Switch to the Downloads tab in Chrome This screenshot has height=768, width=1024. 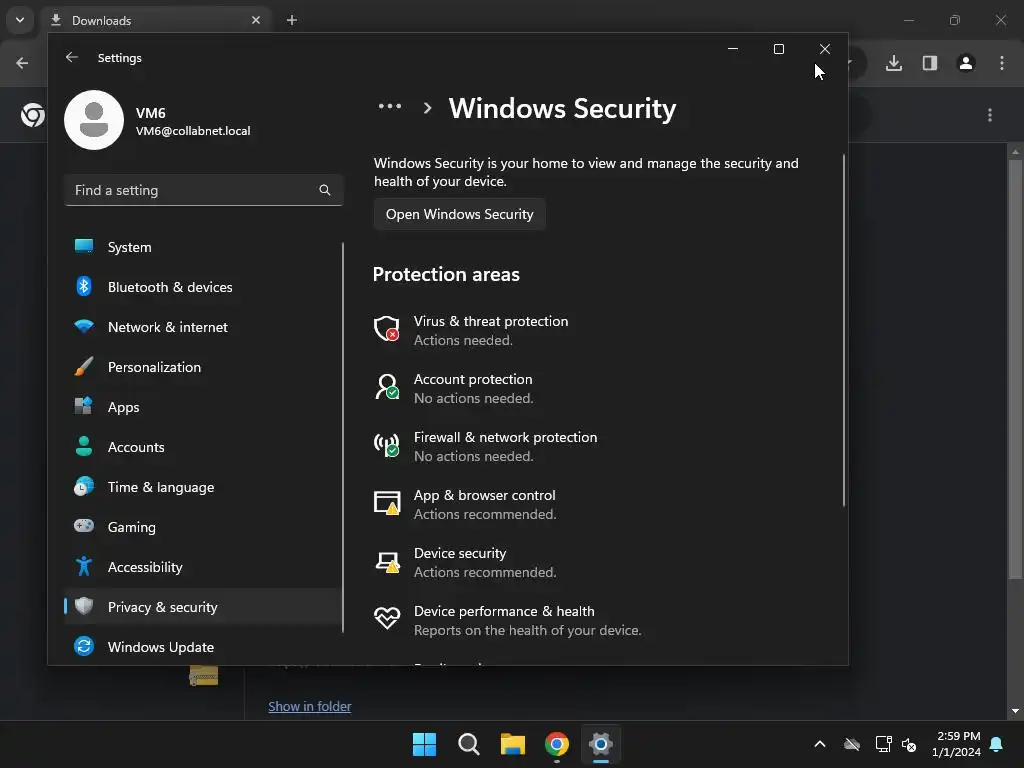157,20
